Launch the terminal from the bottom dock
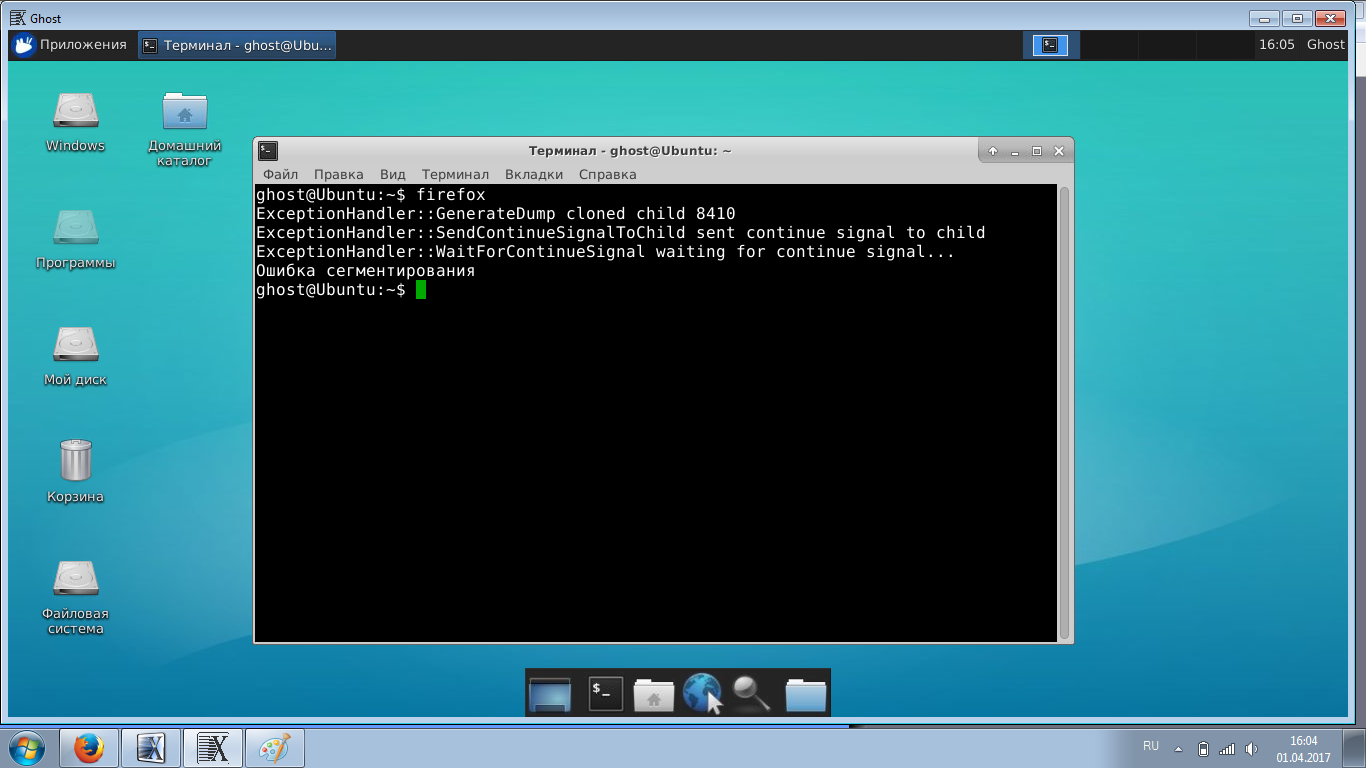 point(606,693)
